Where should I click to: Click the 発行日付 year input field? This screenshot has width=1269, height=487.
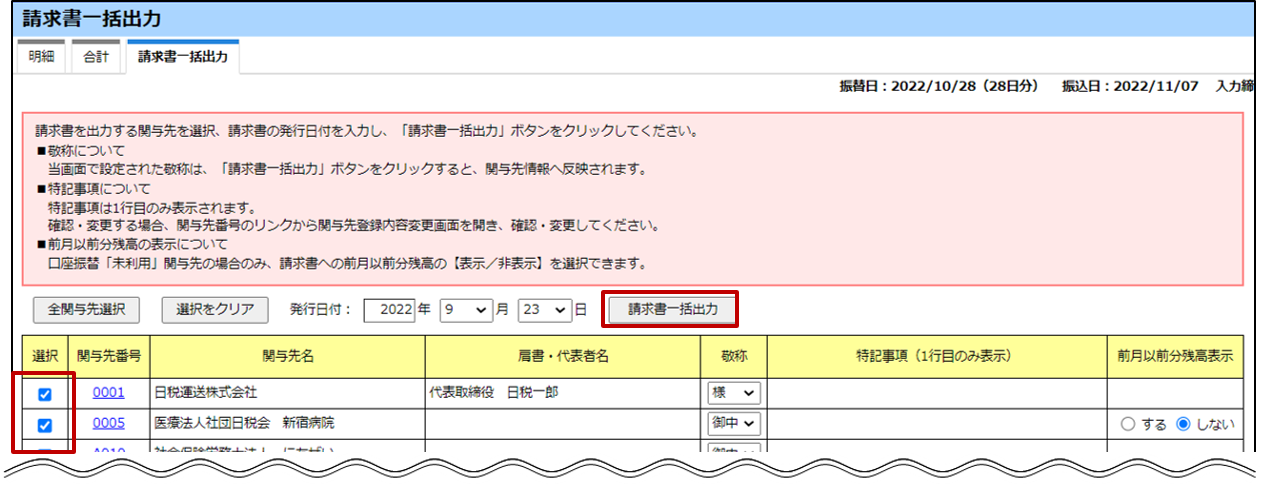click(389, 310)
